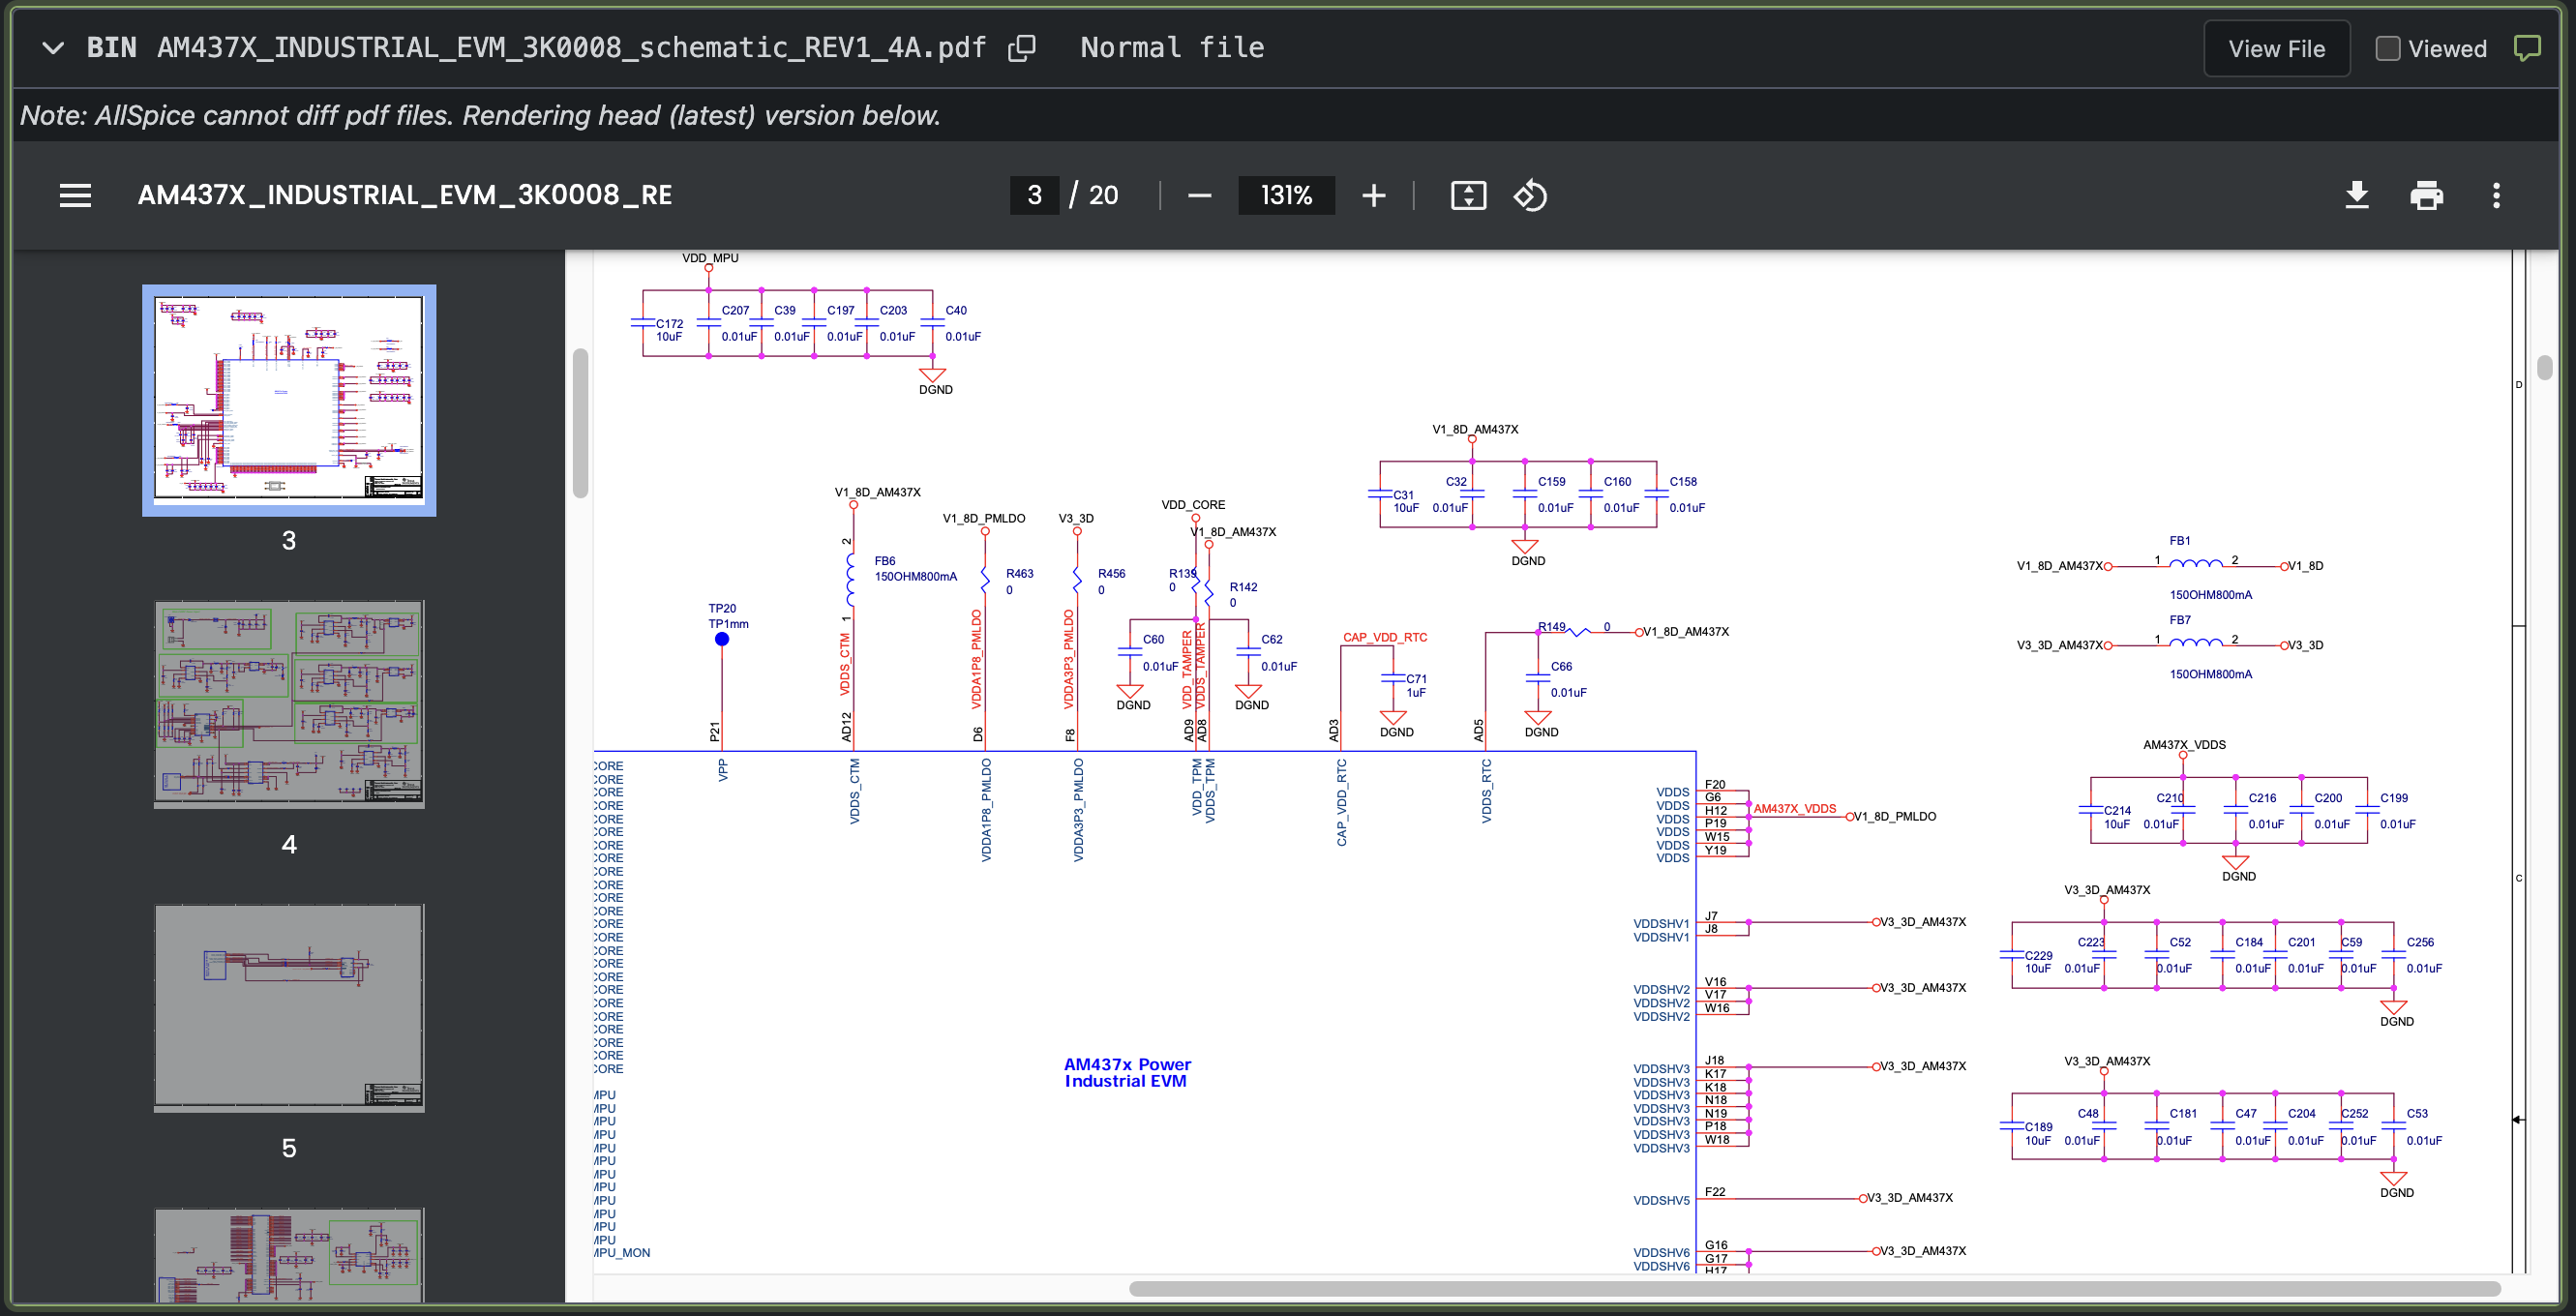
Task: Click the thumbnail panel vertical scrollbar
Action: pos(580,423)
